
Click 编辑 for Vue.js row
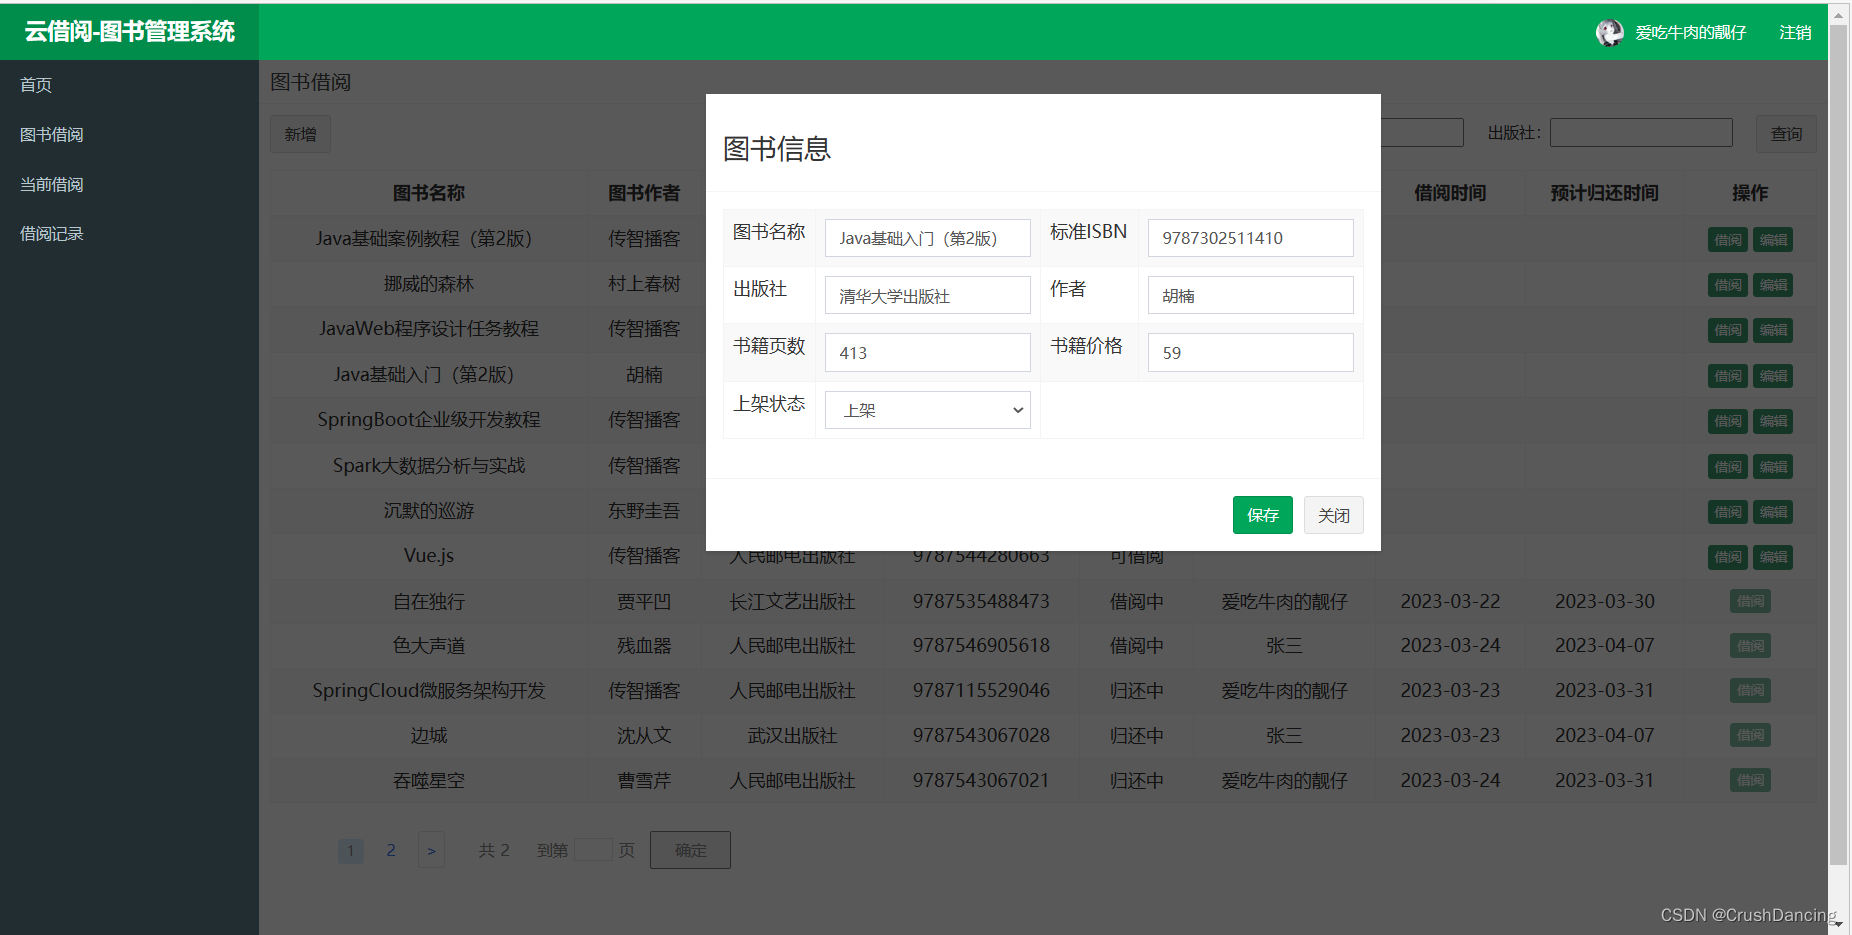tap(1773, 557)
